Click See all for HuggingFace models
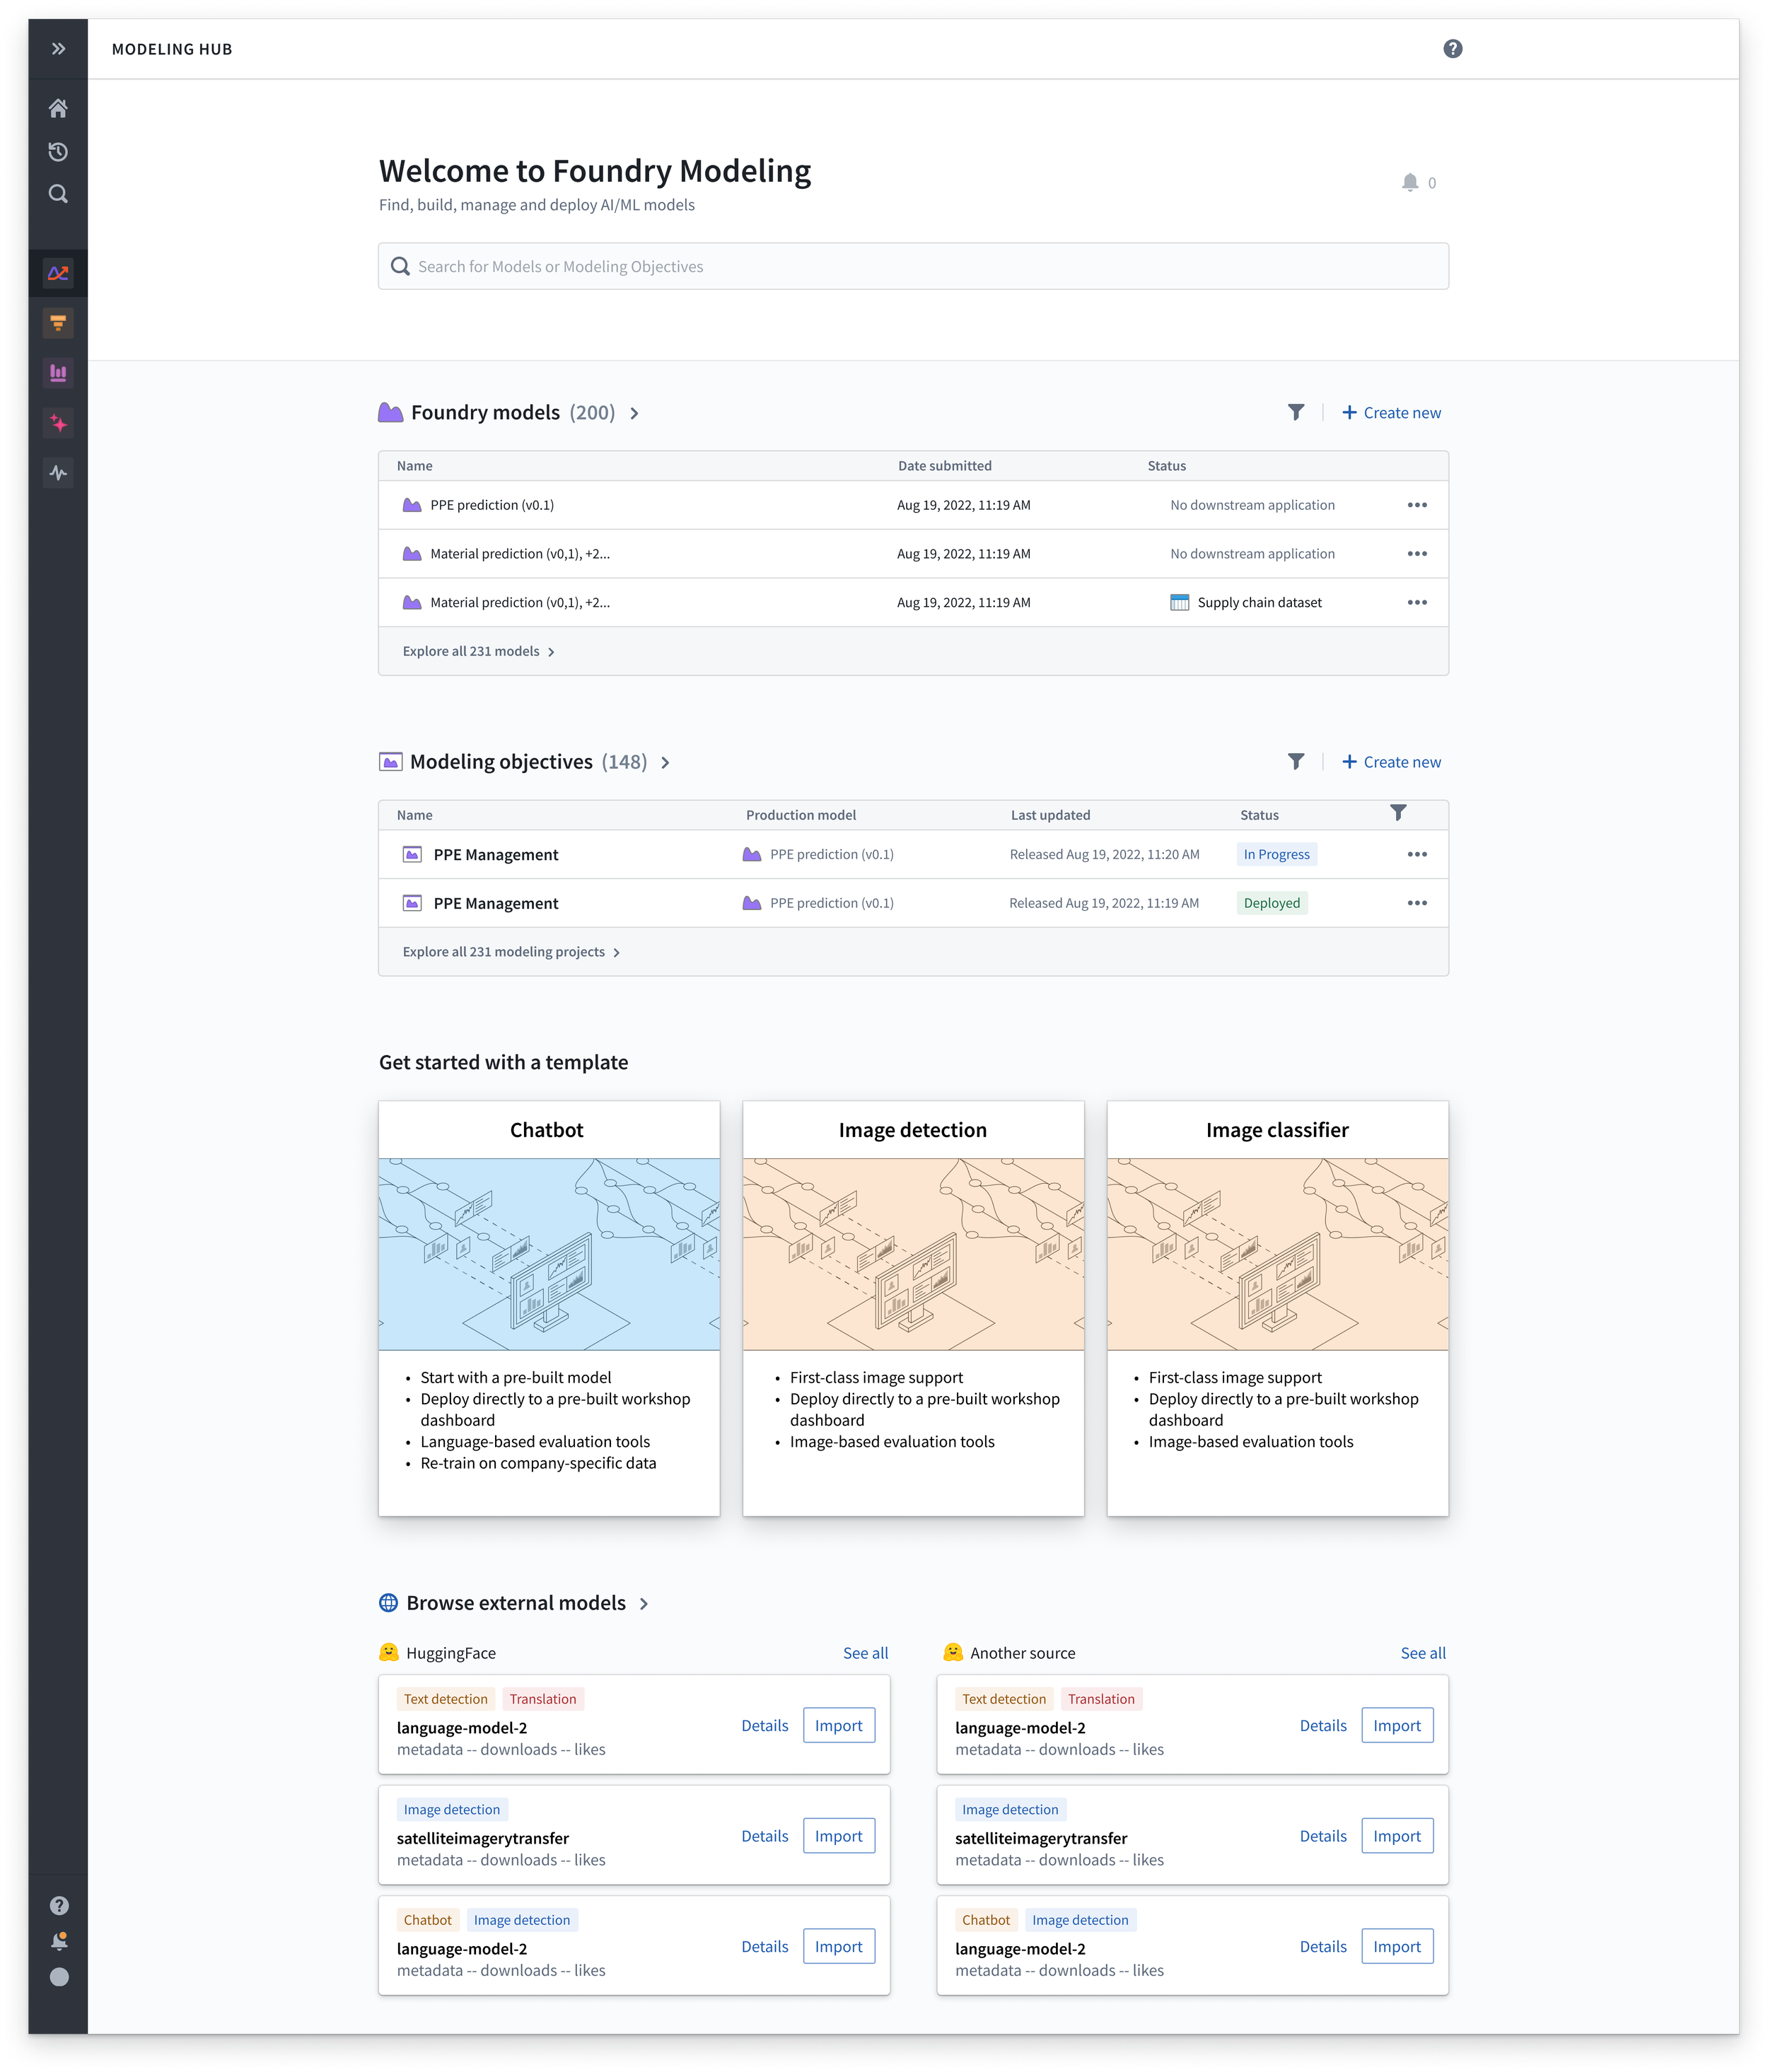 (865, 1653)
